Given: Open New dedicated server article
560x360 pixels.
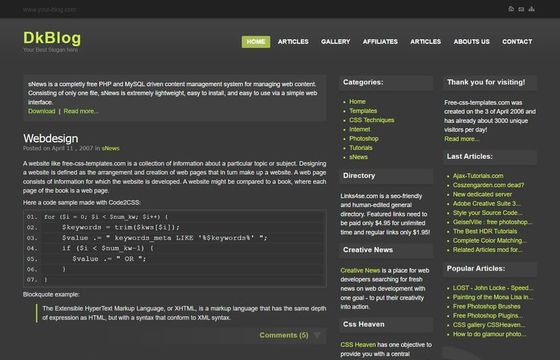Looking at the screenshot, I should pos(482,194).
